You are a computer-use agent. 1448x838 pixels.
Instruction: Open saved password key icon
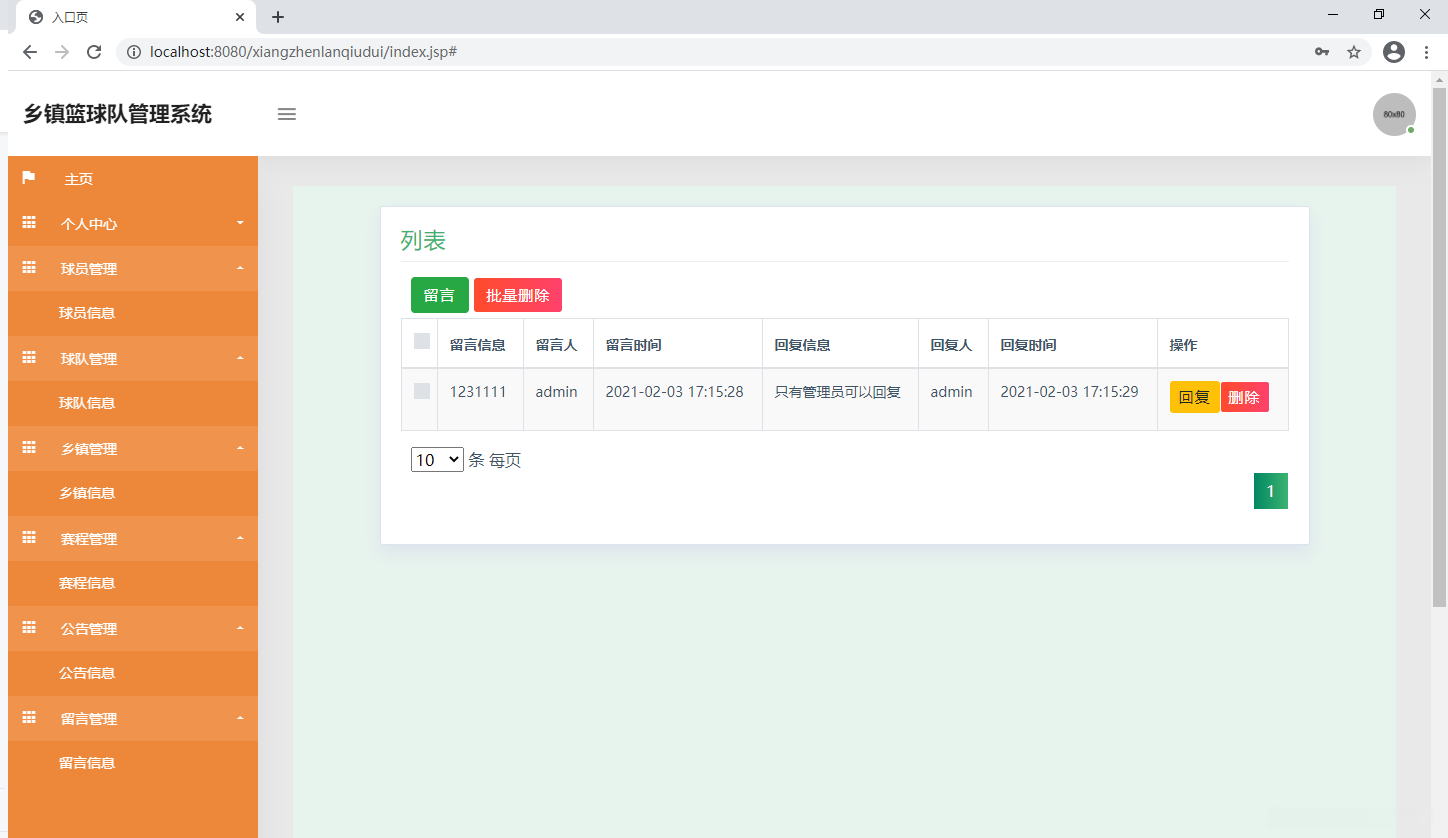coord(1322,52)
